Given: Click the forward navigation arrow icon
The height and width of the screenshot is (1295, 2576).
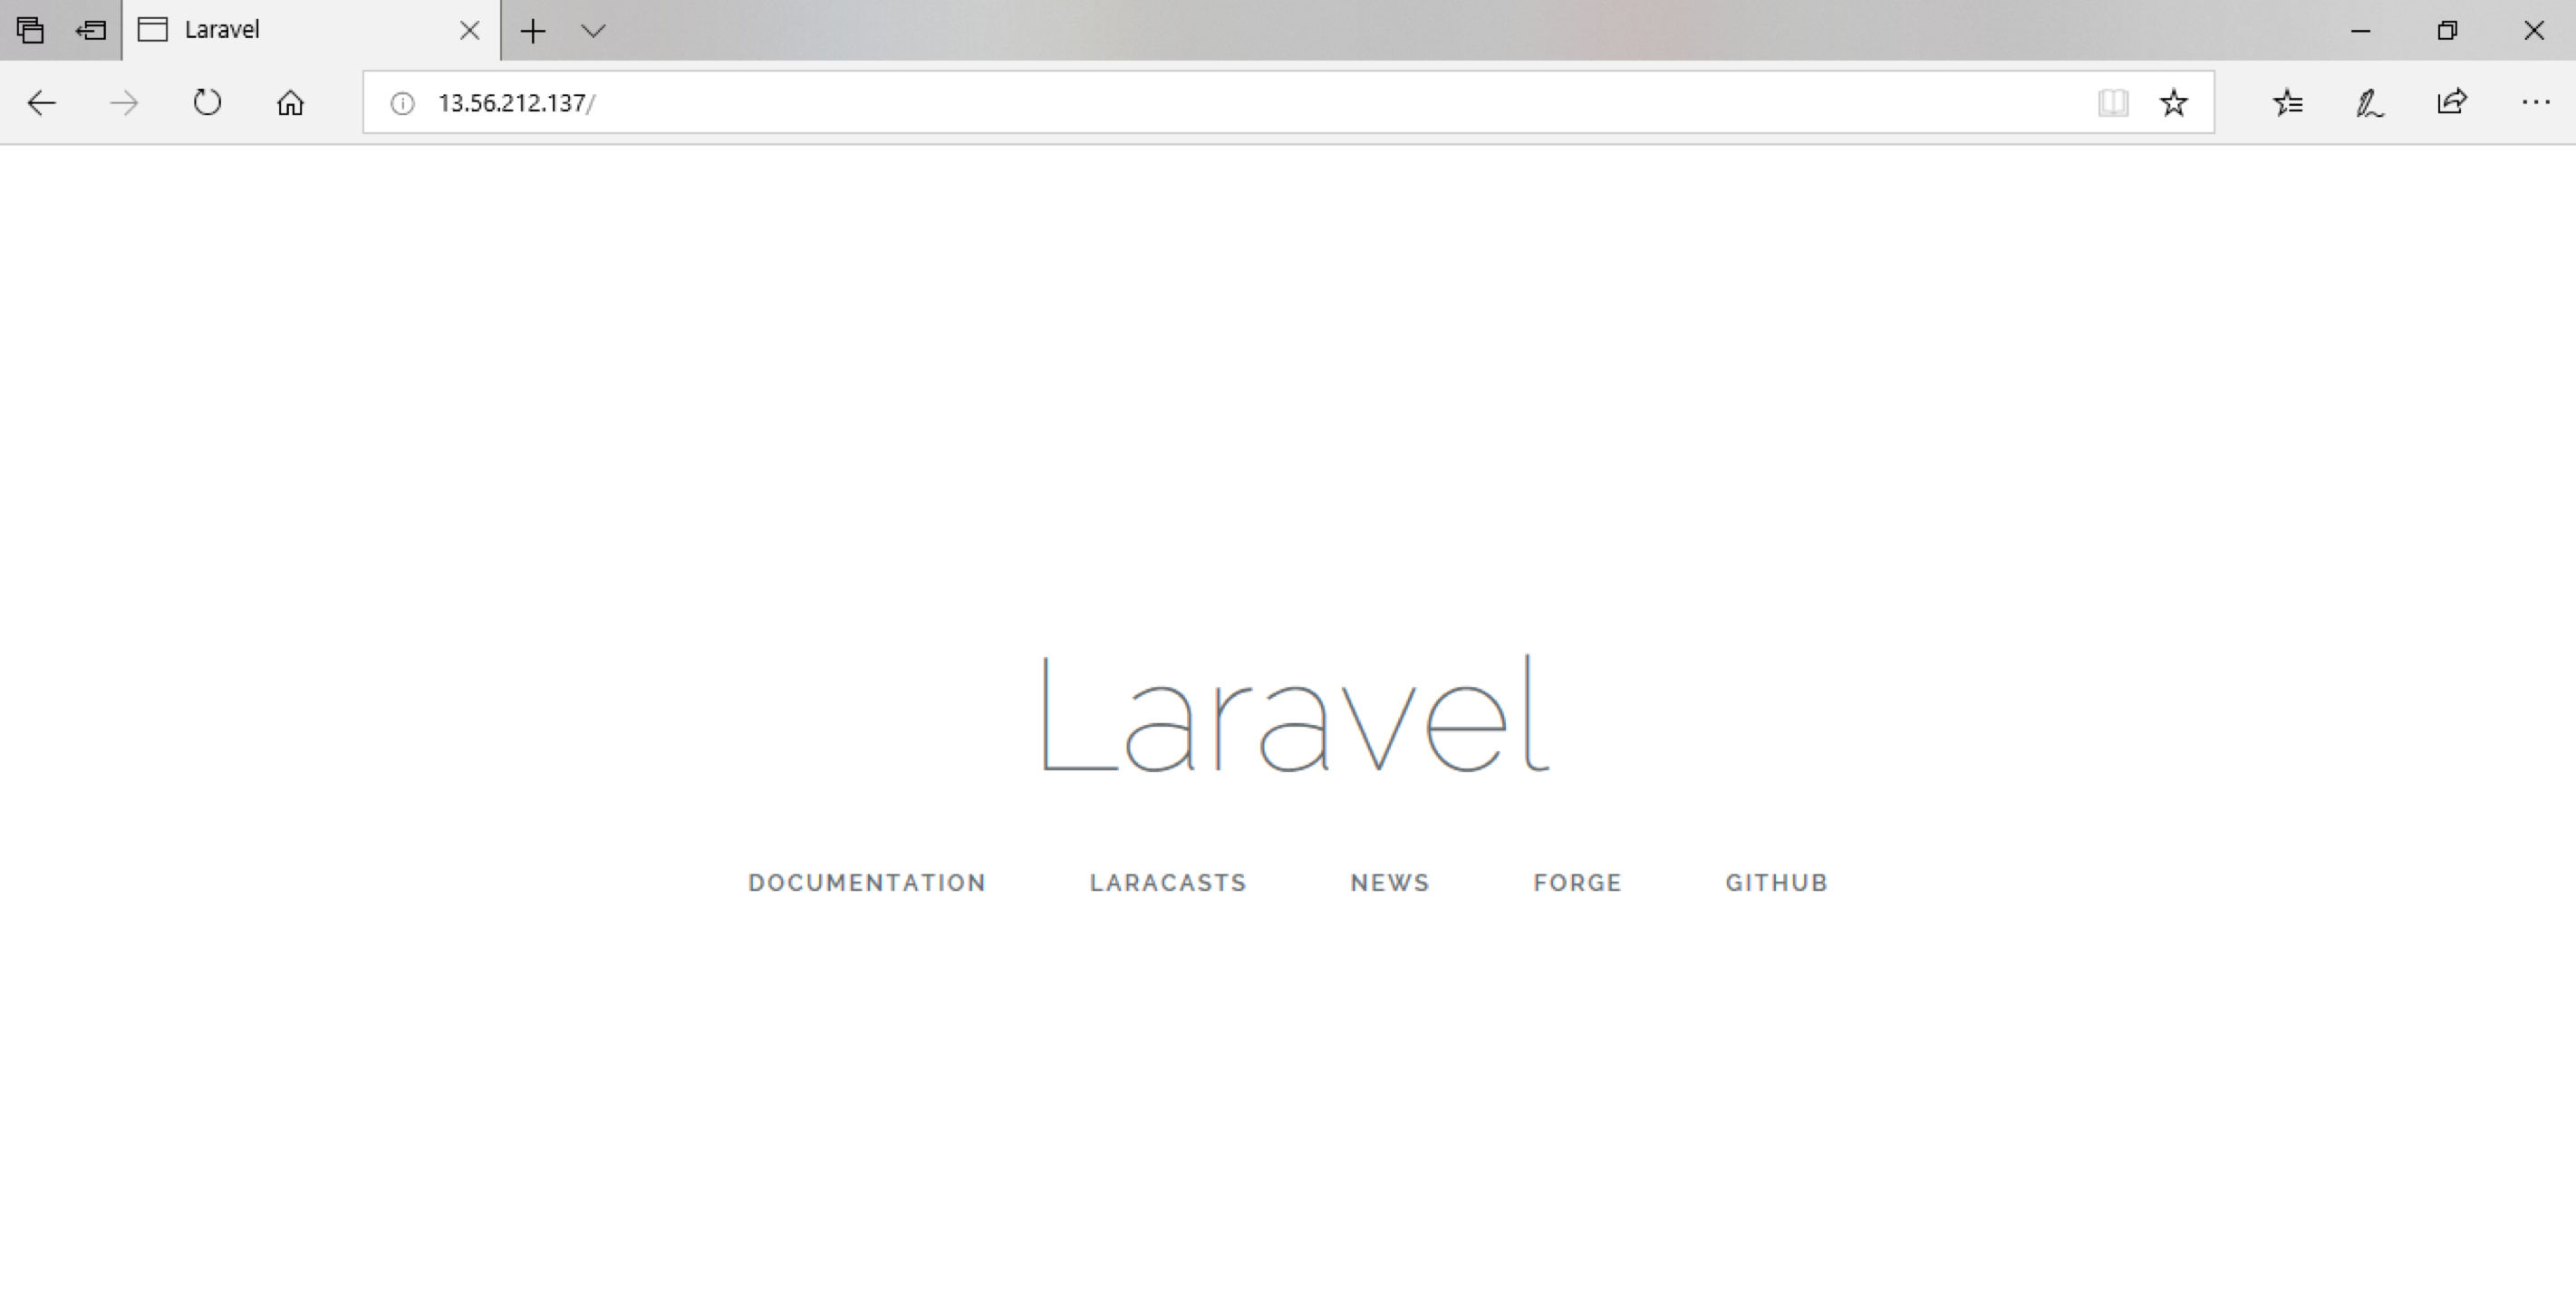Looking at the screenshot, I should (x=122, y=102).
